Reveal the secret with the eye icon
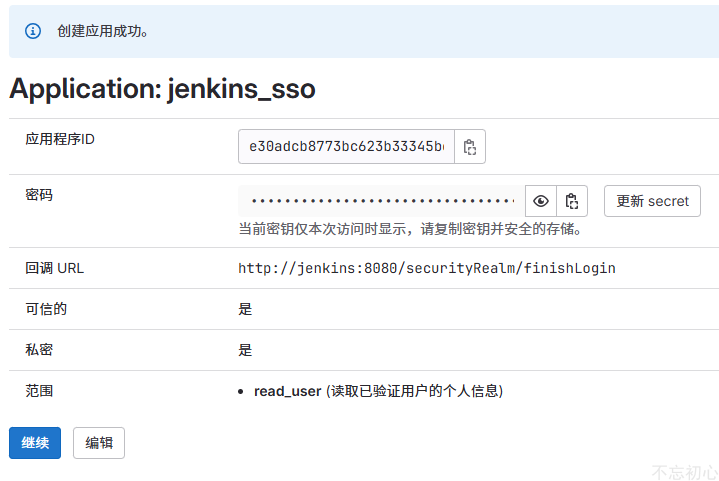Image resolution: width=719 pixels, height=481 pixels. 541,201
